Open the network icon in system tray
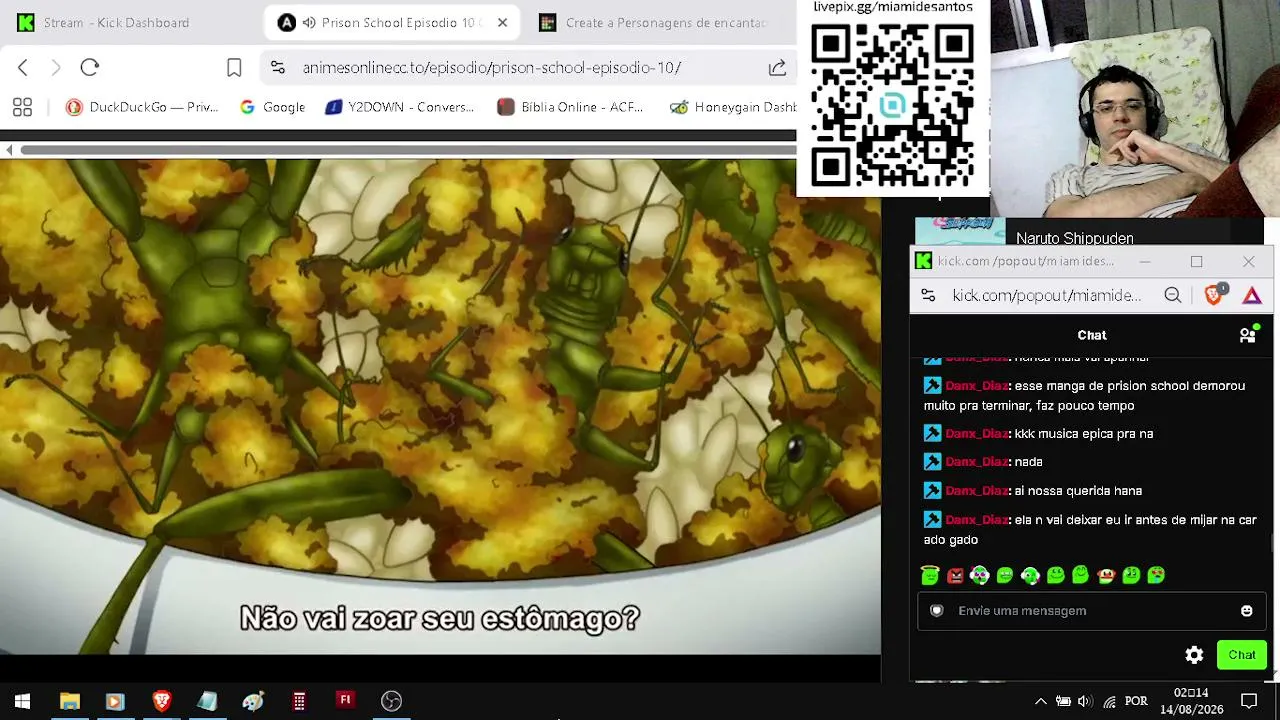The width and height of the screenshot is (1280, 720). pos(1109,701)
